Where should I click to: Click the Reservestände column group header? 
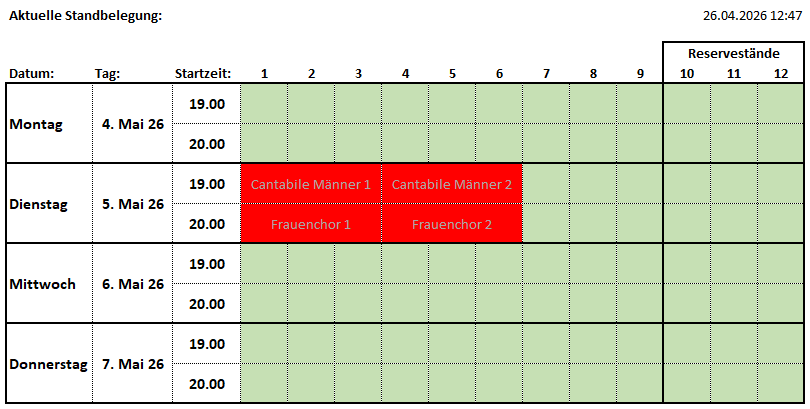(734, 52)
